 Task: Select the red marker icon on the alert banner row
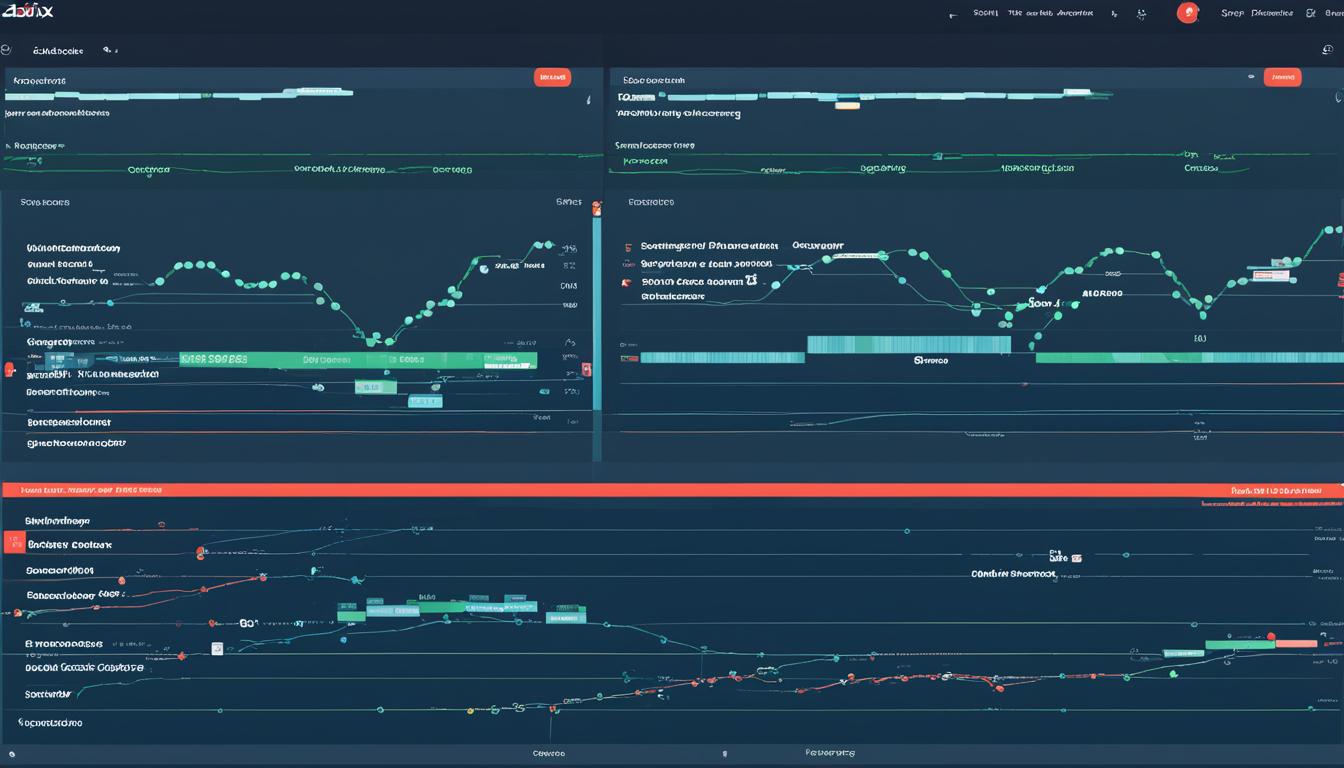click(x=14, y=543)
